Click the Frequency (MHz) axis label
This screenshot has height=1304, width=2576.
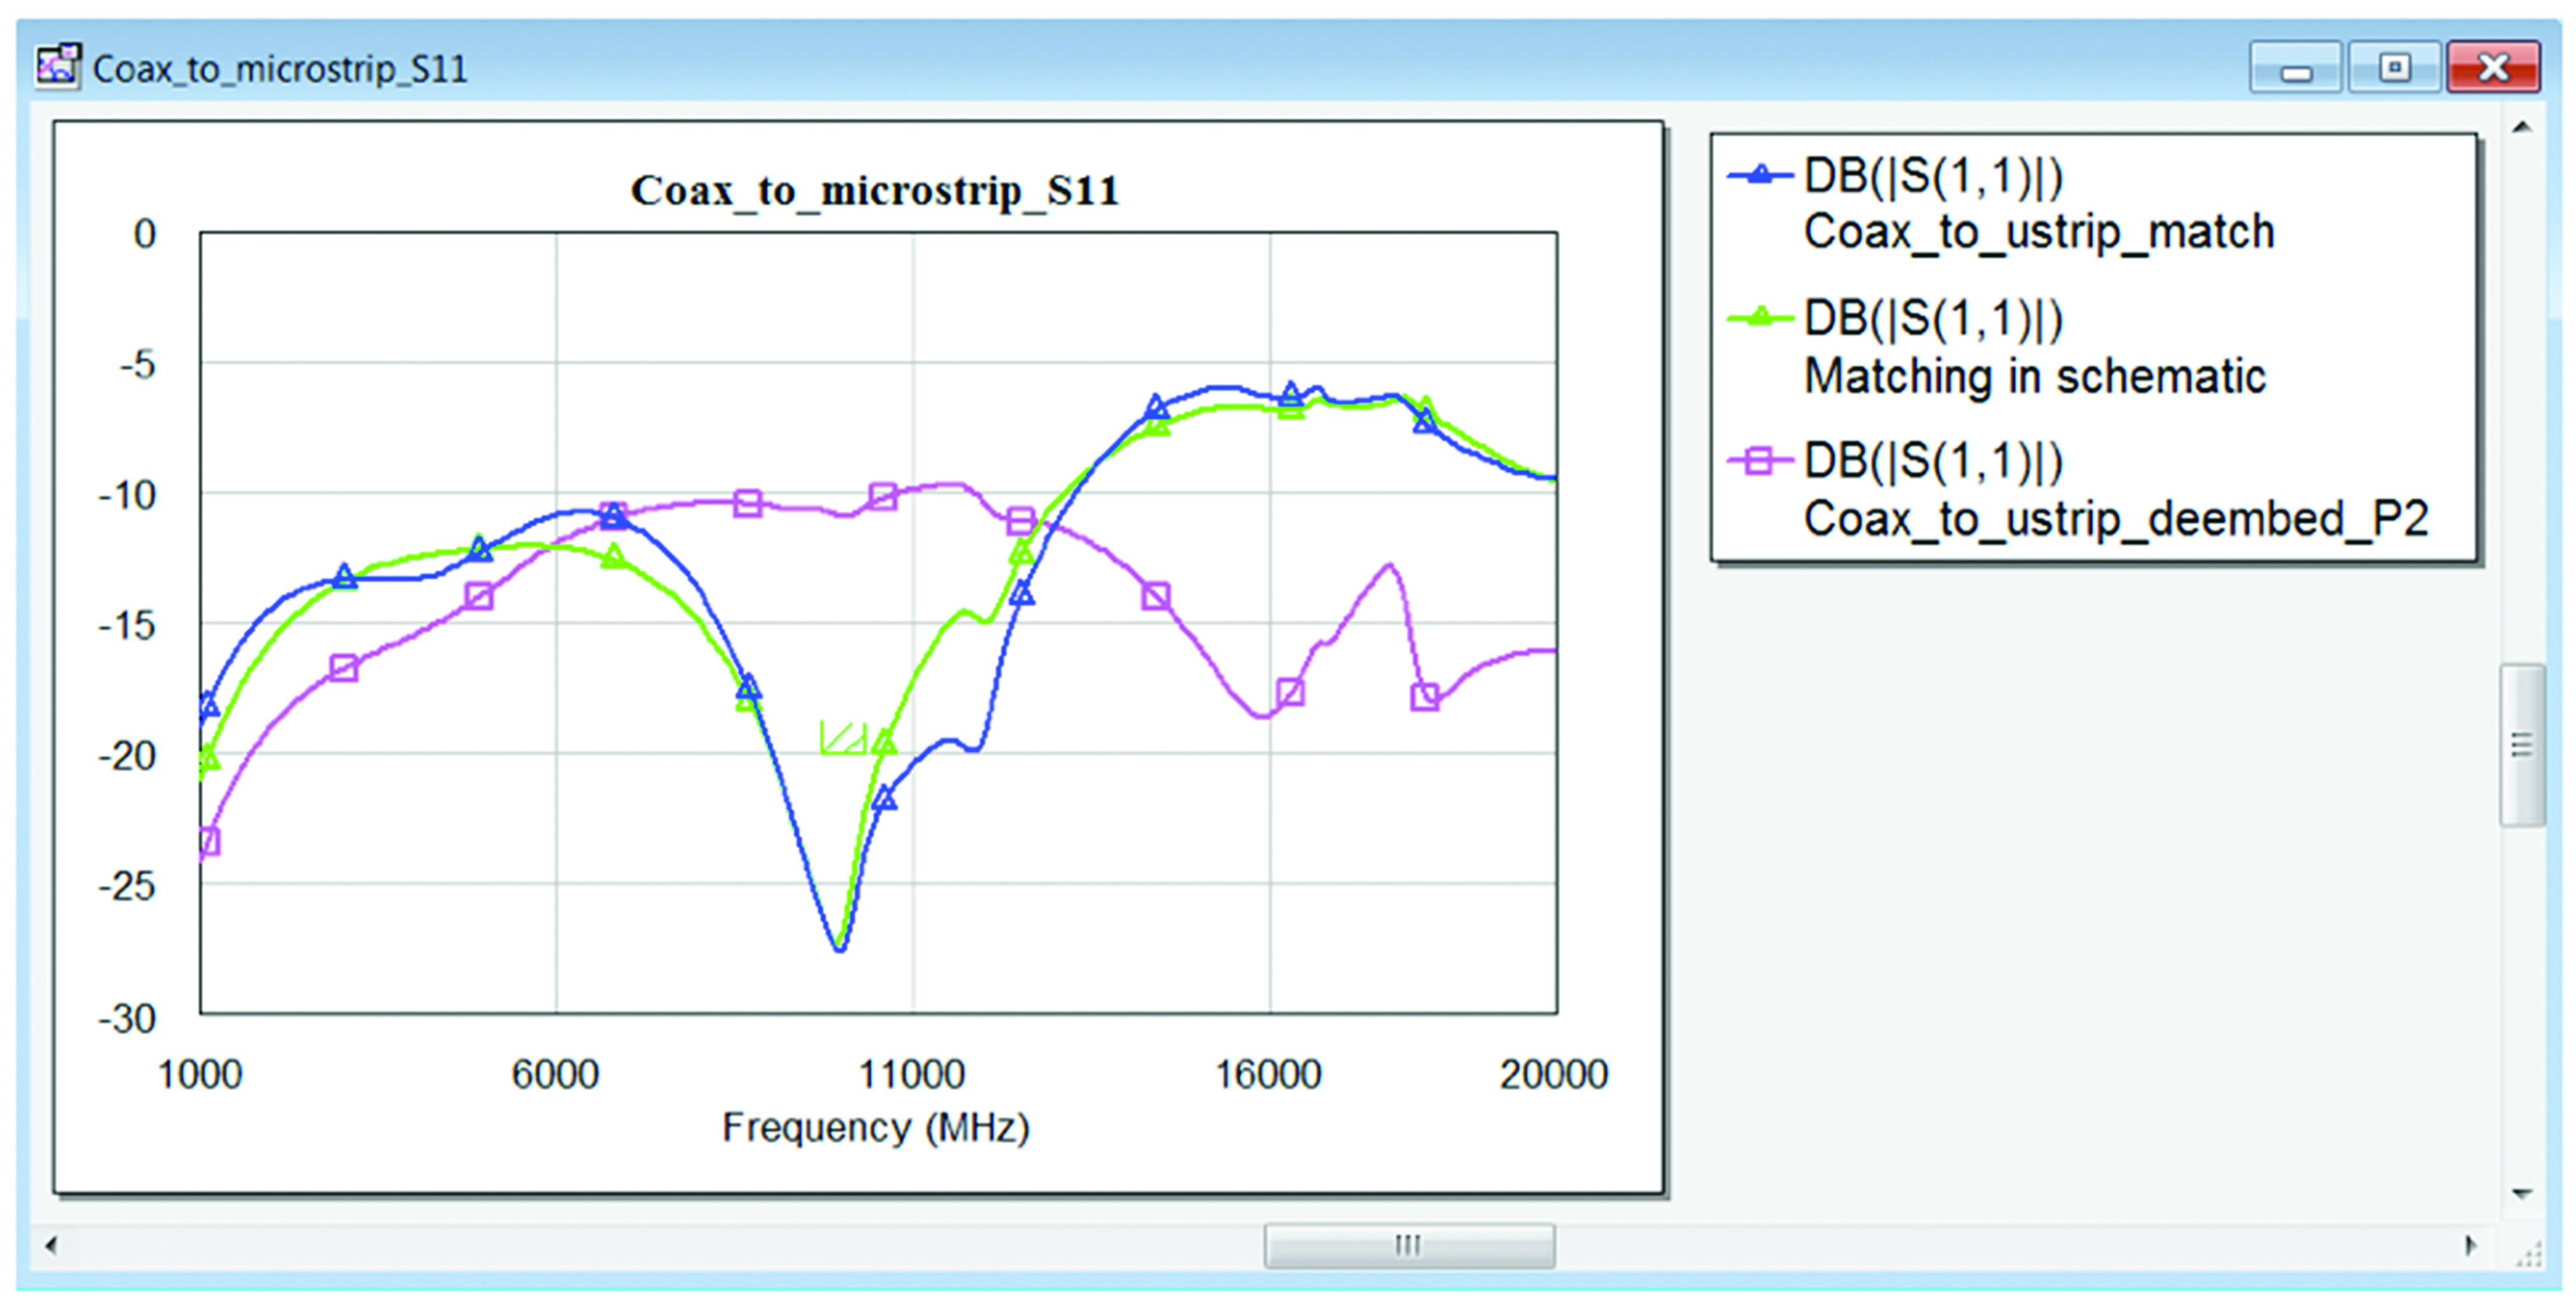(875, 1127)
